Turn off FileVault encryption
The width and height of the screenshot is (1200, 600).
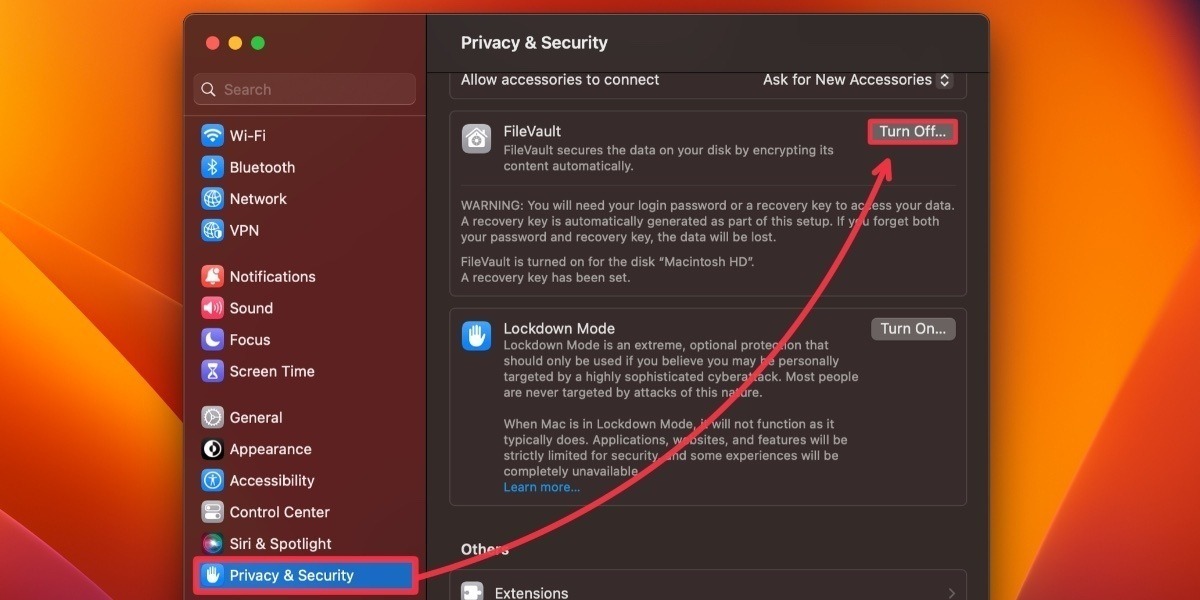pos(912,132)
